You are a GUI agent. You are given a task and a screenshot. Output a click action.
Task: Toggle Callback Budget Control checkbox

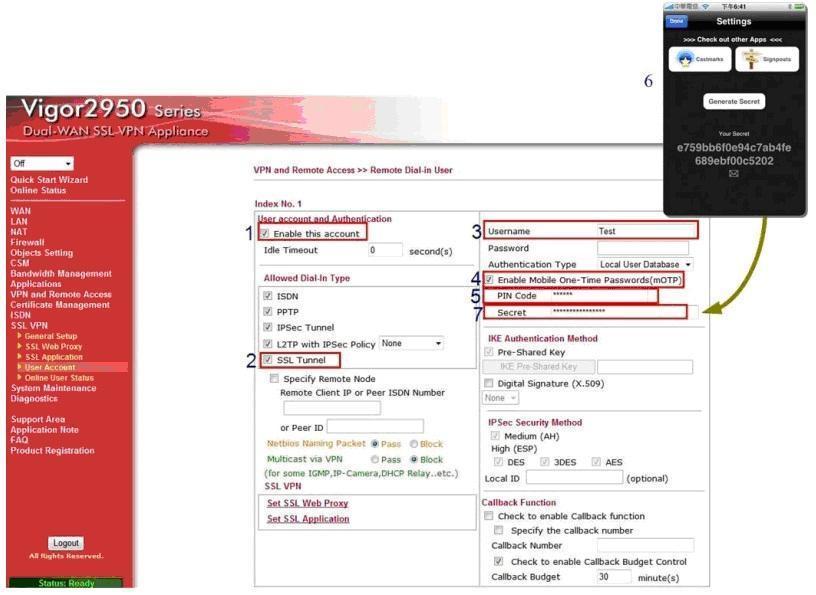[499, 561]
